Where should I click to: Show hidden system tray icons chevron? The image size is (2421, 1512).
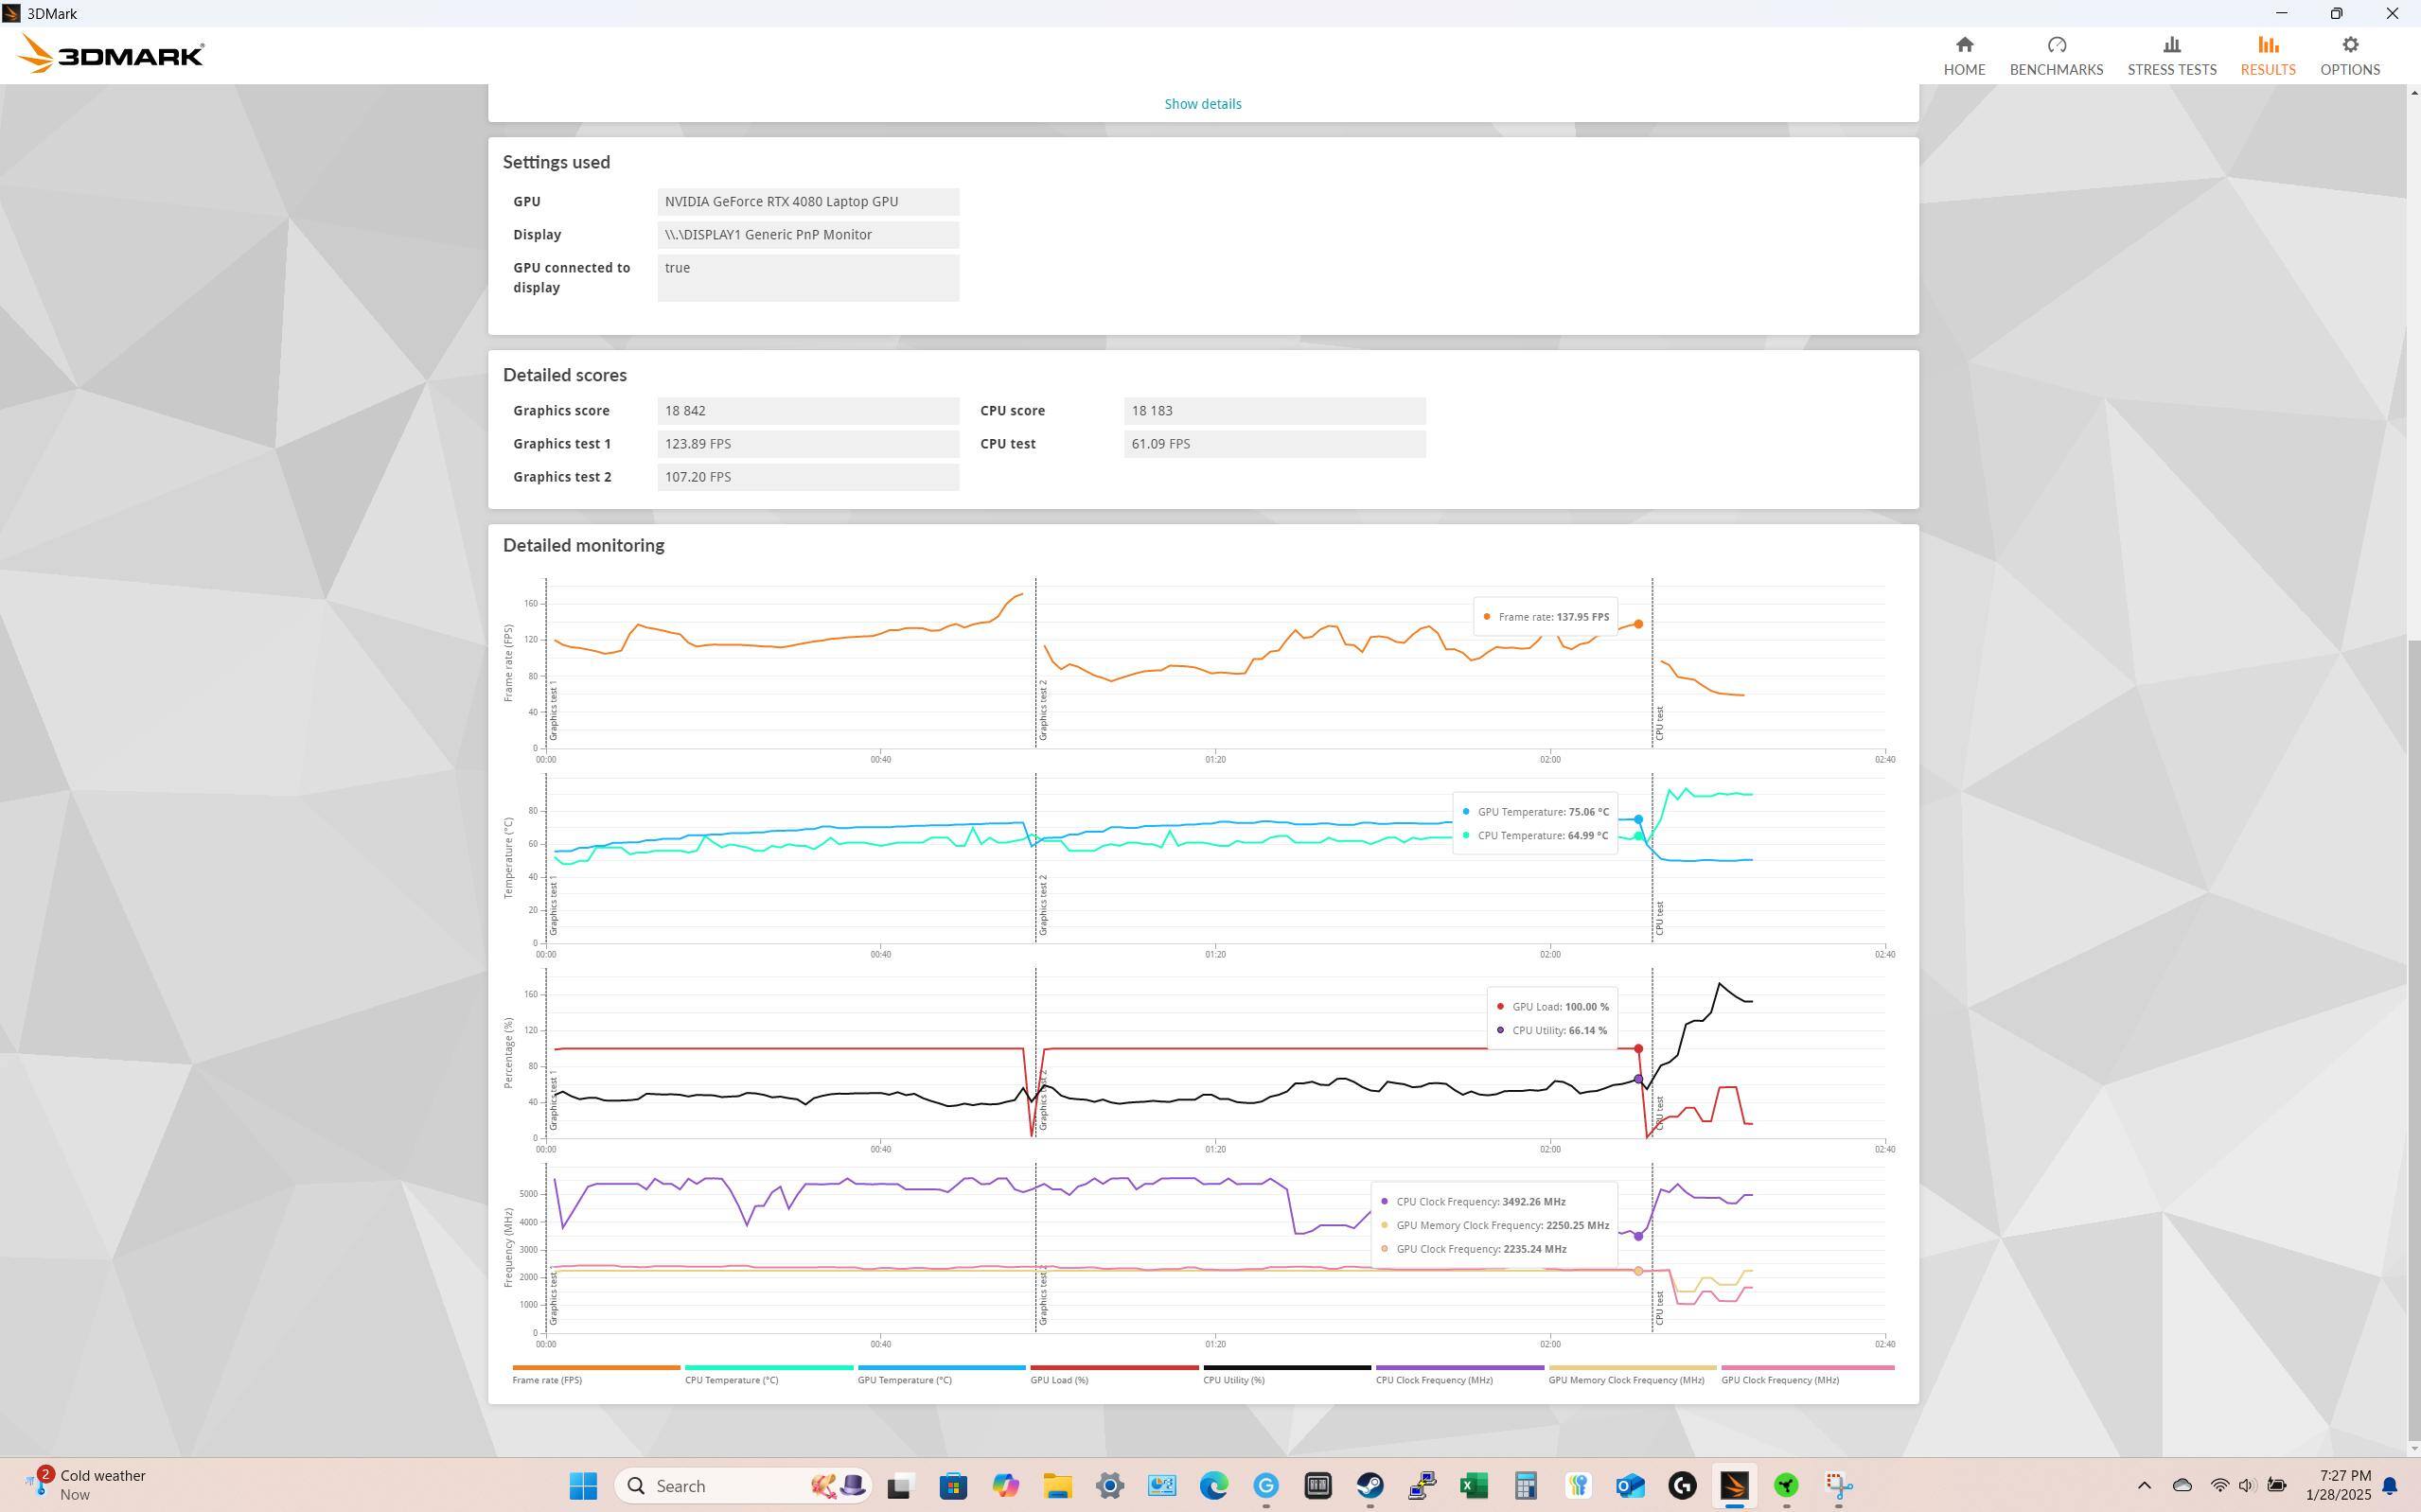point(2143,1486)
